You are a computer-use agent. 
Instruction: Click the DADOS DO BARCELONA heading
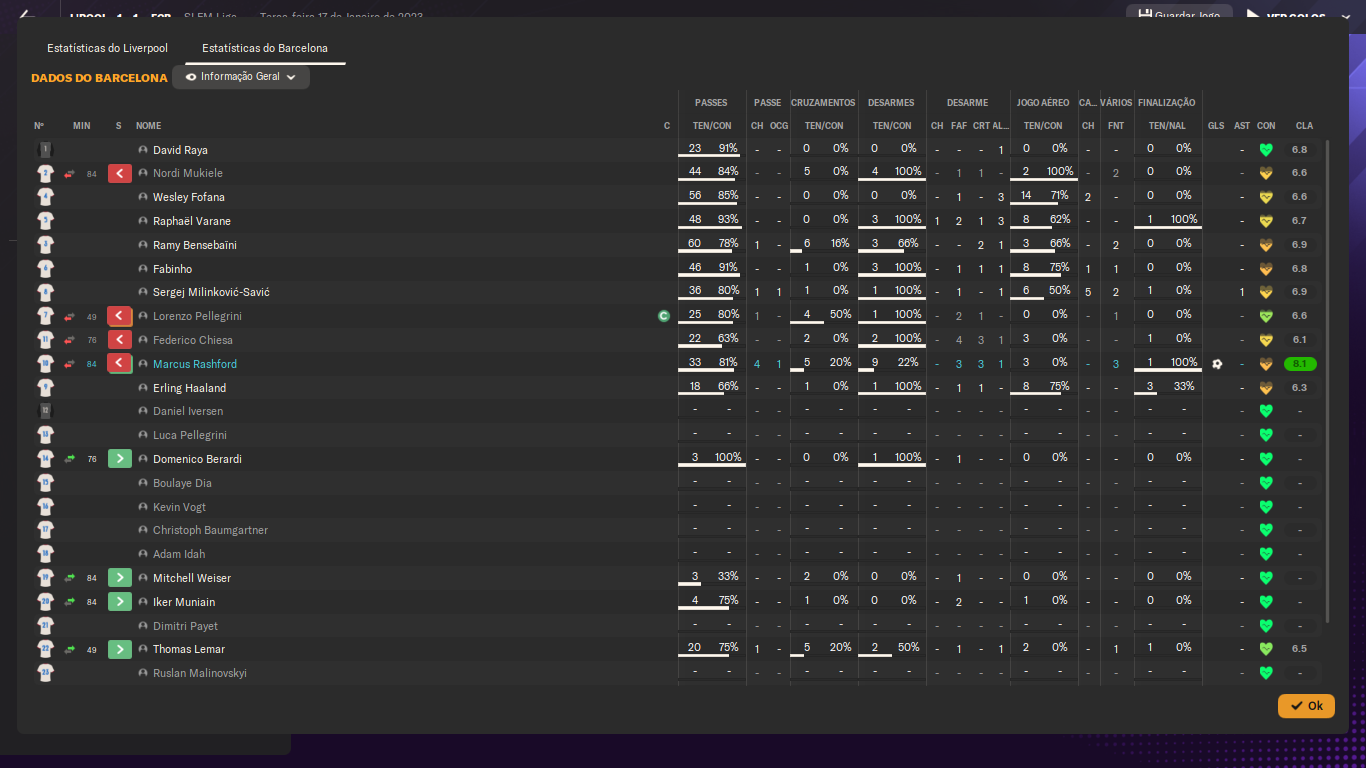(99, 78)
